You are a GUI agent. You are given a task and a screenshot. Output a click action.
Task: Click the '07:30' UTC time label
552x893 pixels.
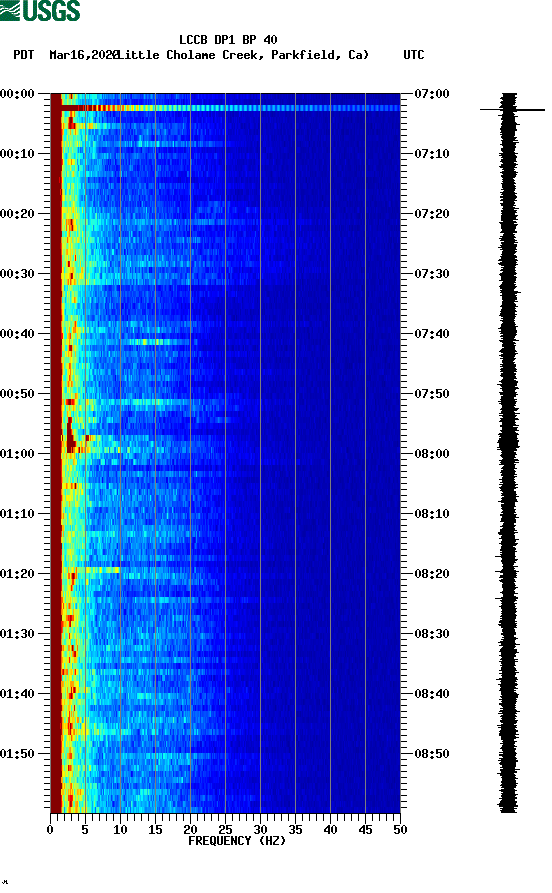[432, 273]
